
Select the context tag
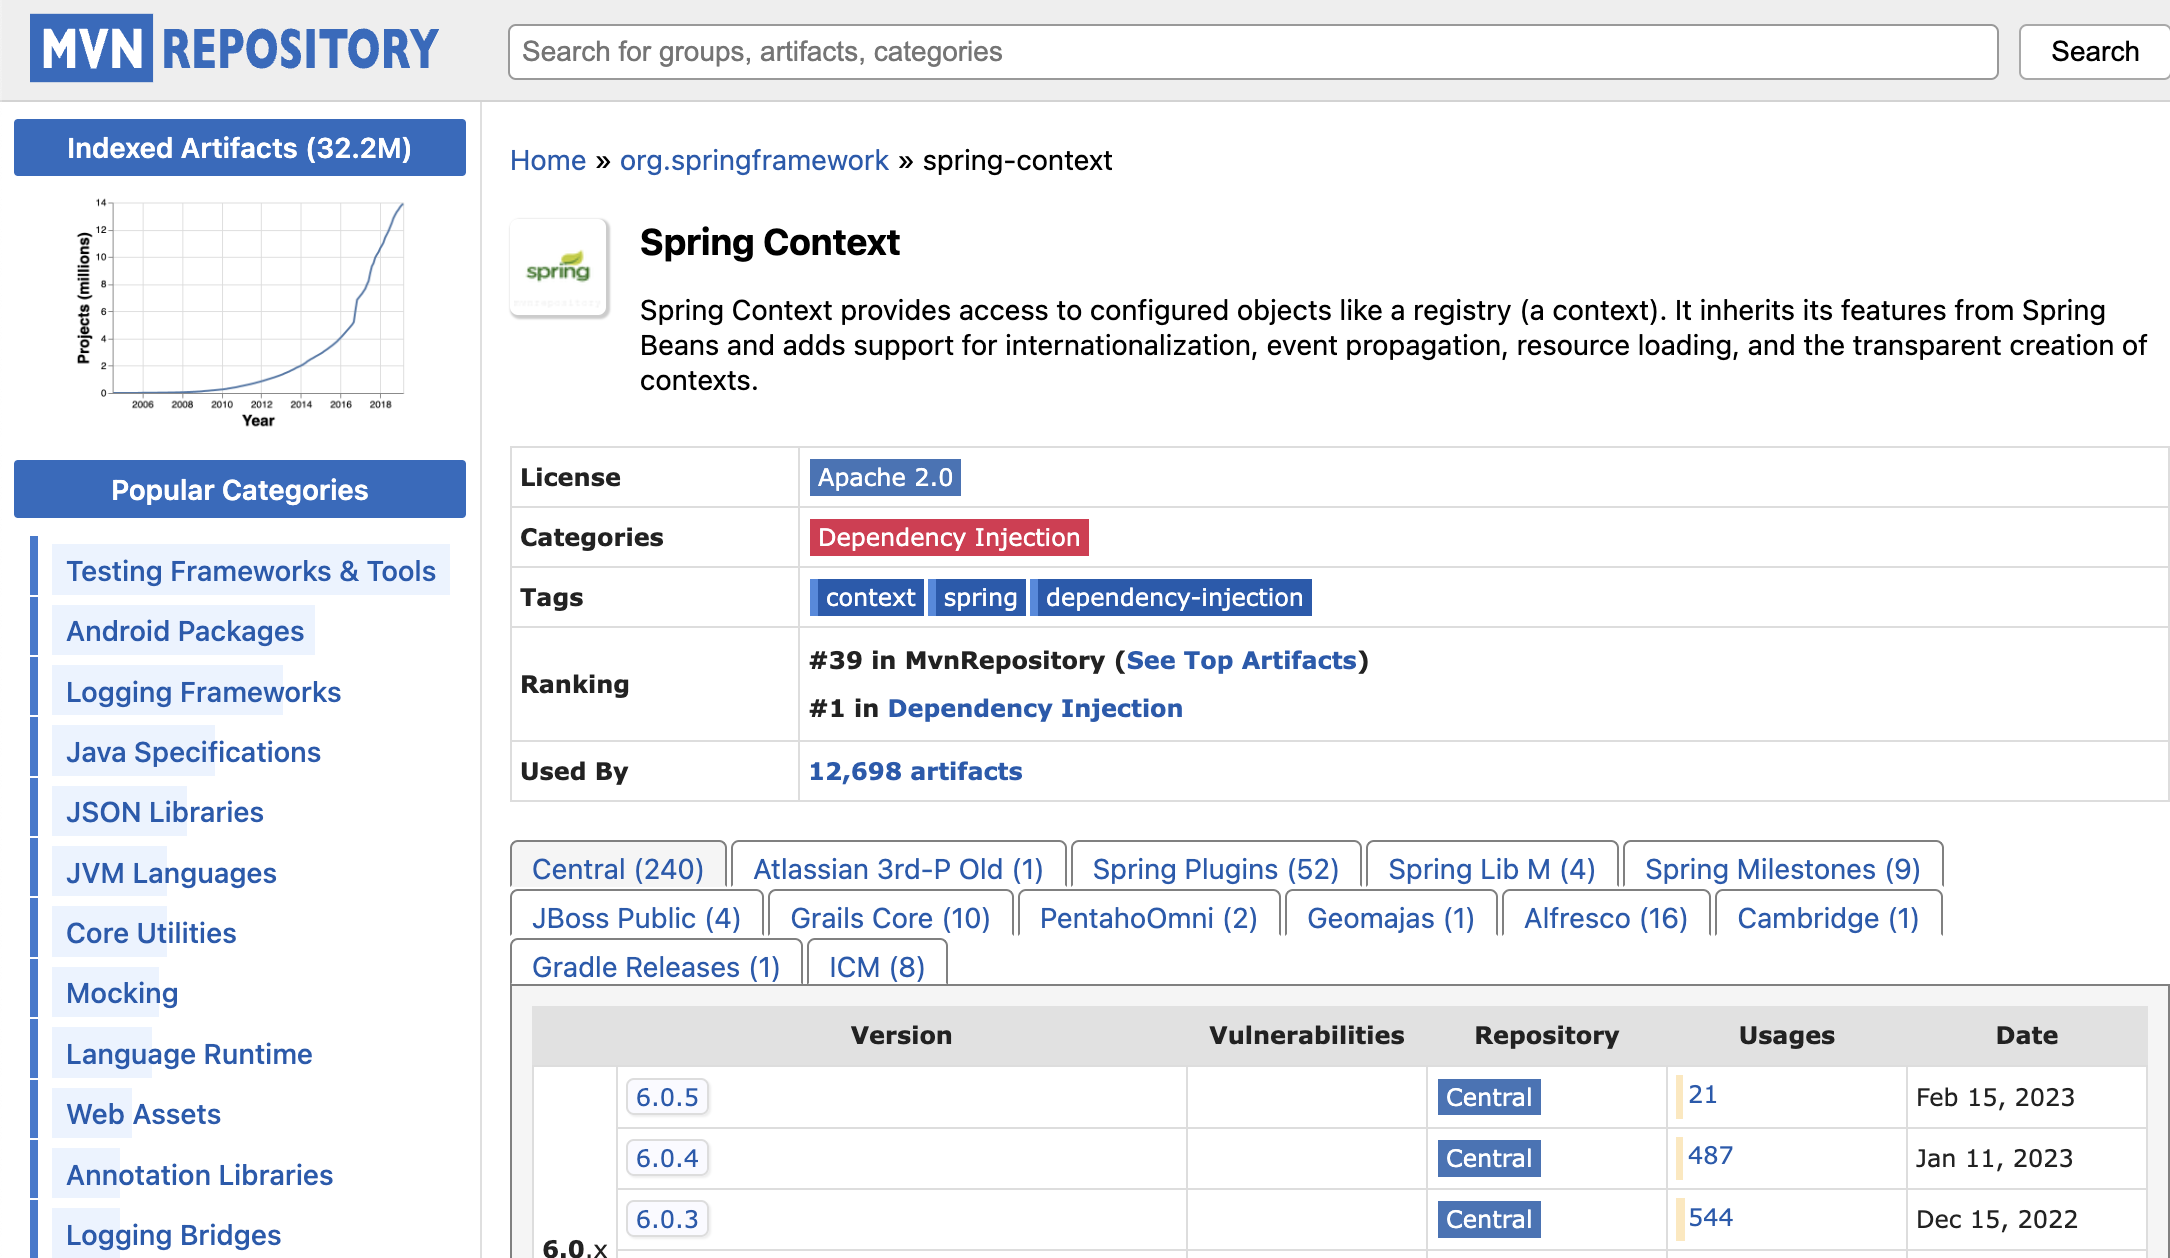tap(868, 597)
